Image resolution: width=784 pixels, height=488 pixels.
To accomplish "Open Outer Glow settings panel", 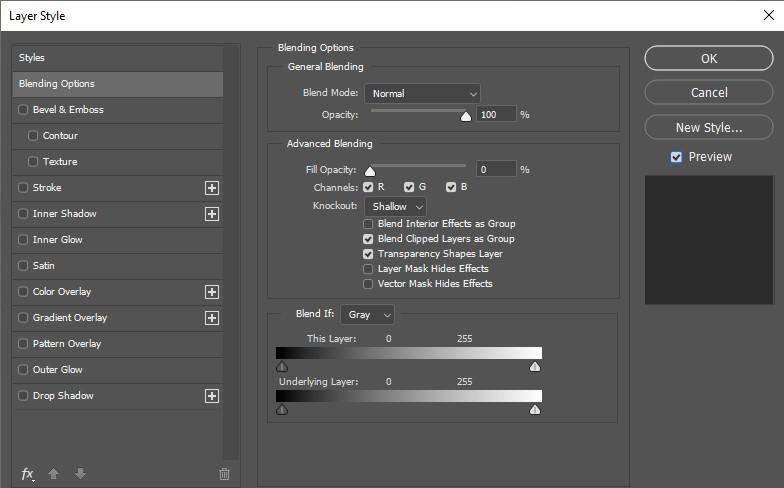I will [x=58, y=370].
